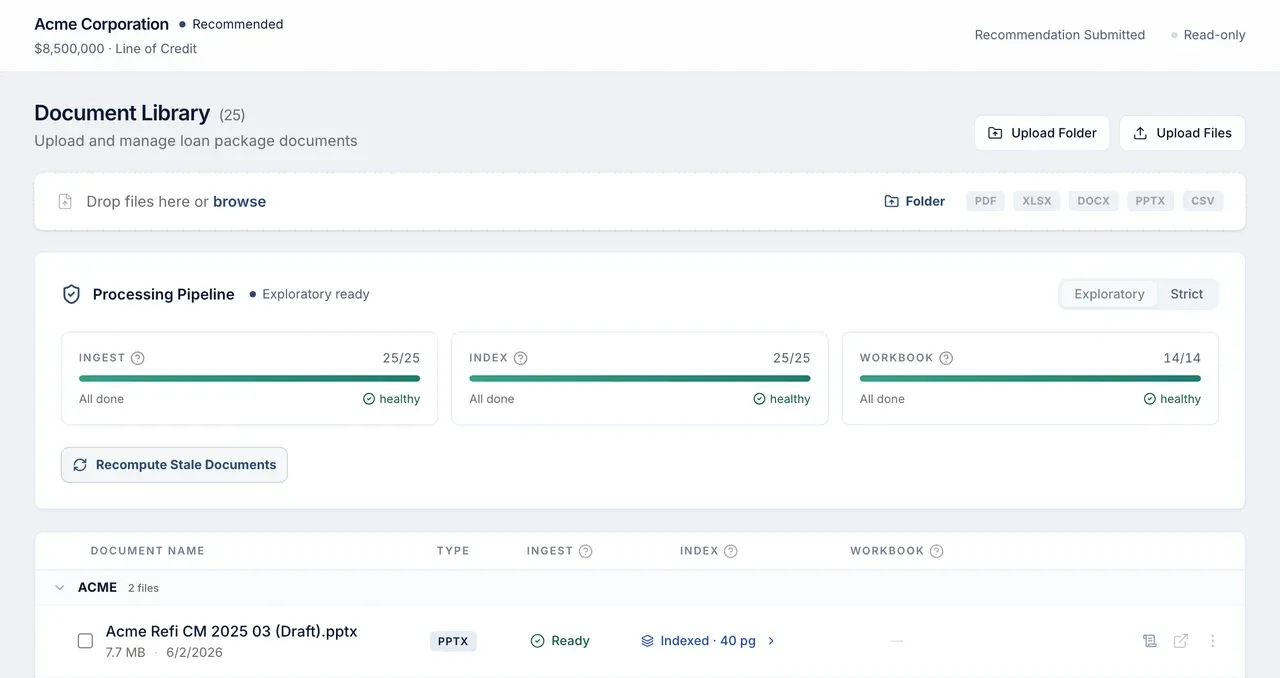1280x678 pixels.
Task: Select the PDF file type badge
Action: point(985,201)
